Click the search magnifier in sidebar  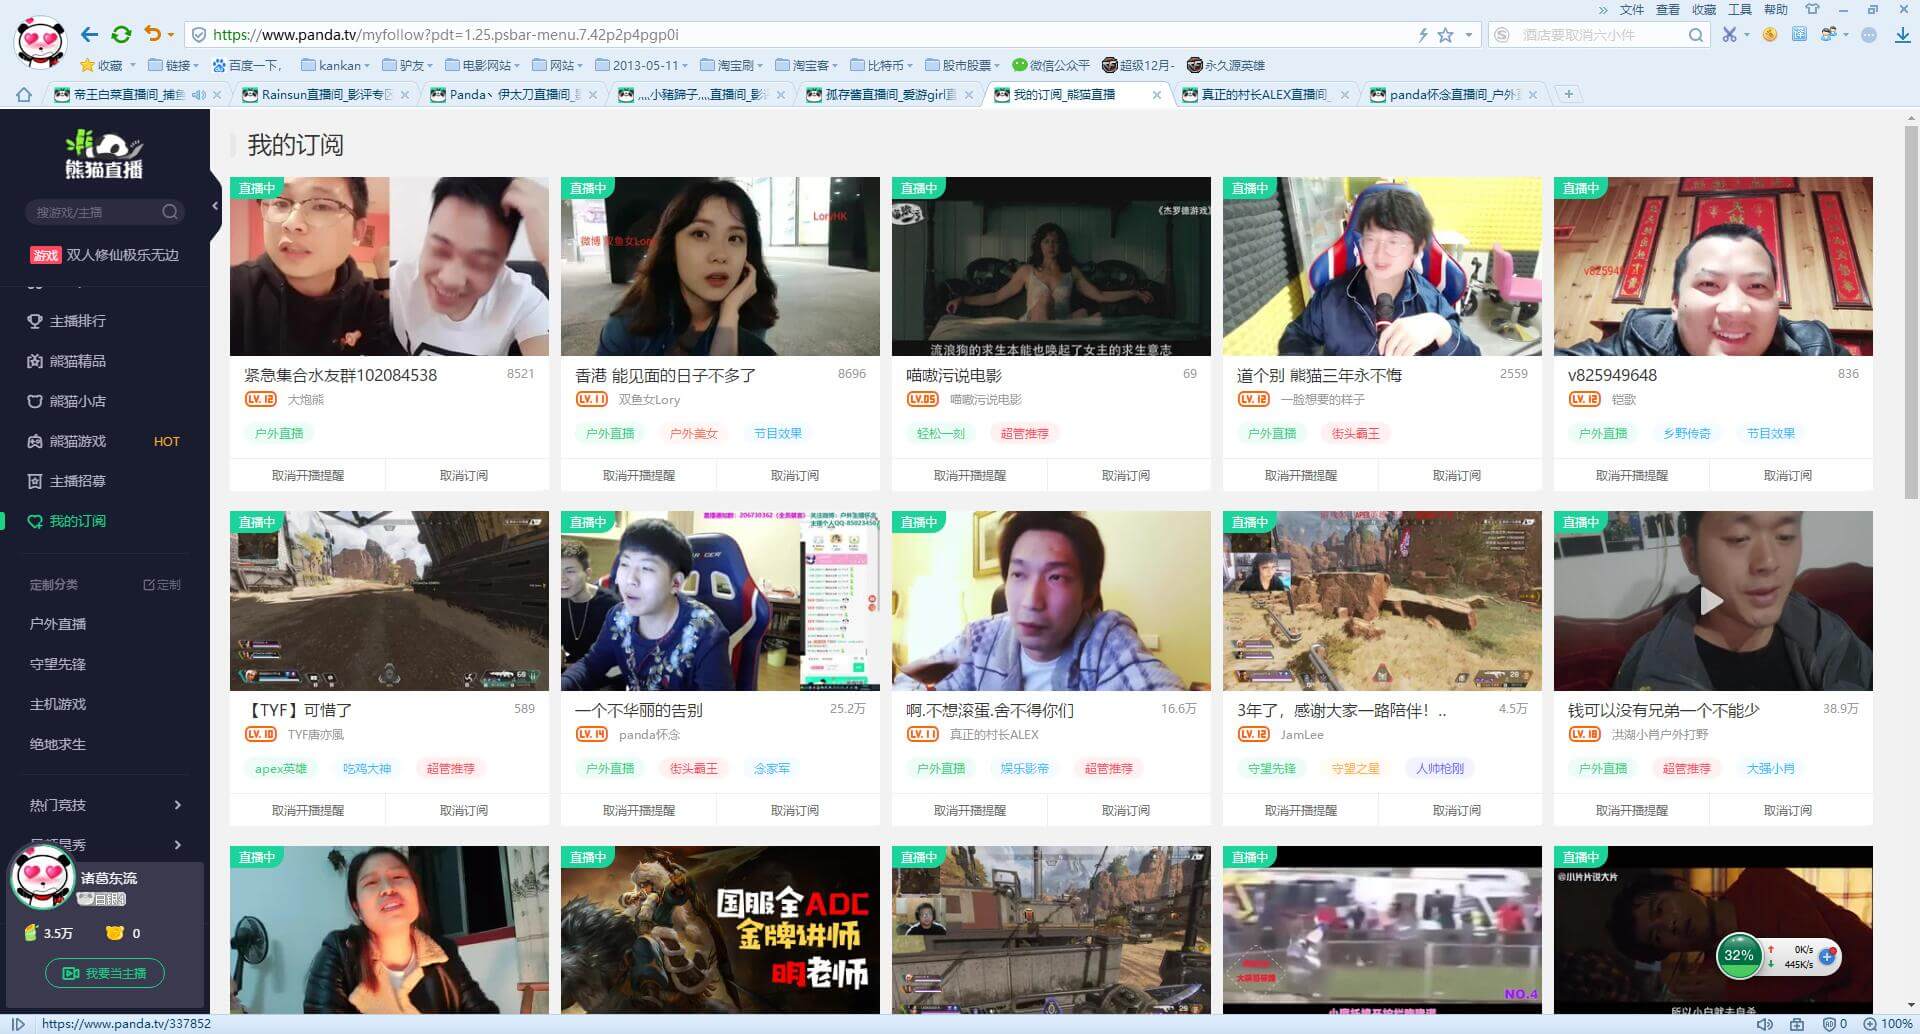point(170,212)
